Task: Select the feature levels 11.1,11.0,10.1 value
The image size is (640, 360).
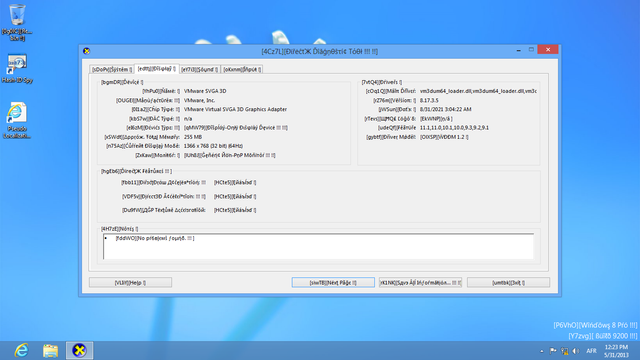Action: point(454,128)
